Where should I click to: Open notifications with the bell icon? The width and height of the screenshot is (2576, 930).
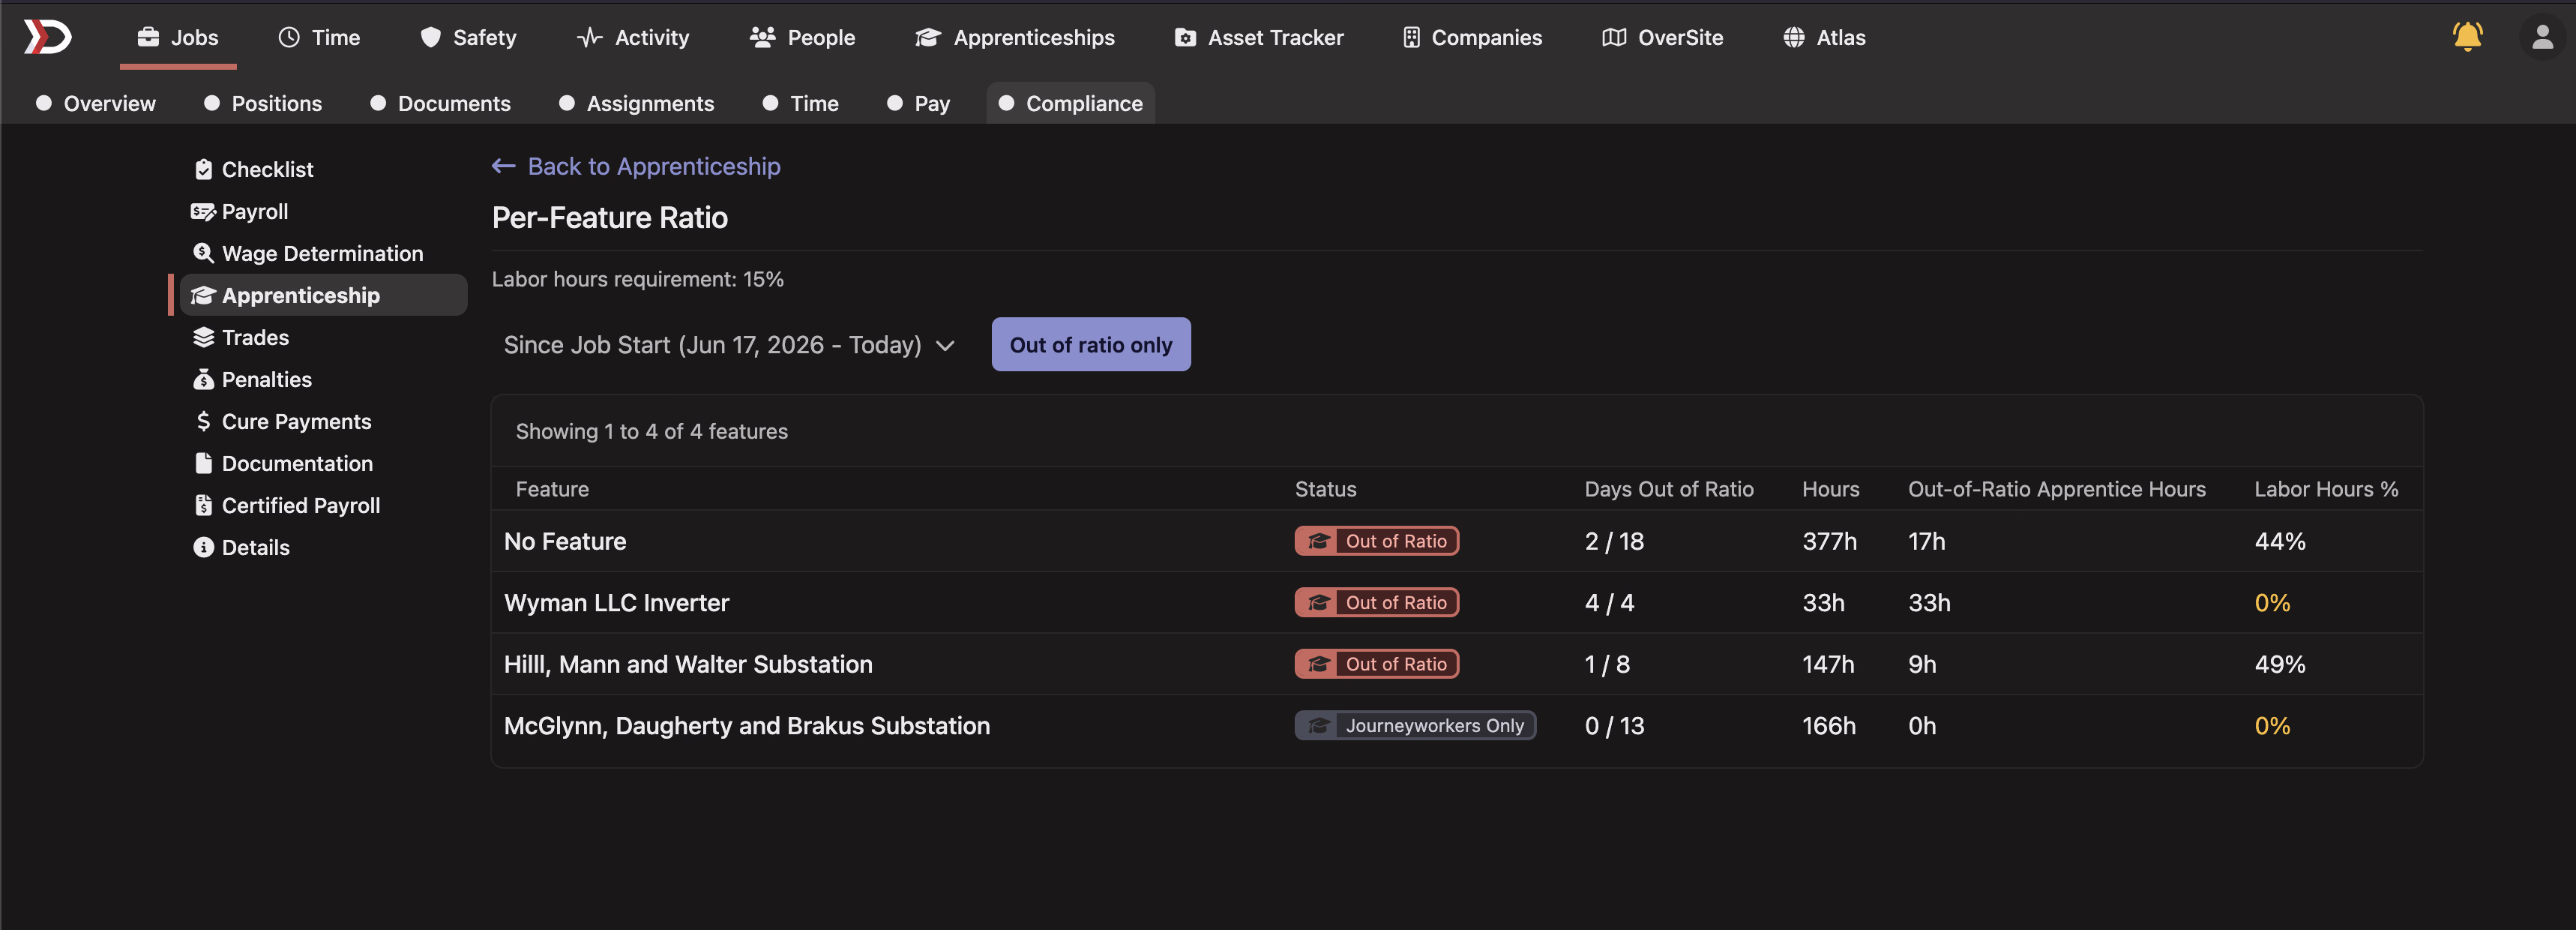(x=2467, y=37)
